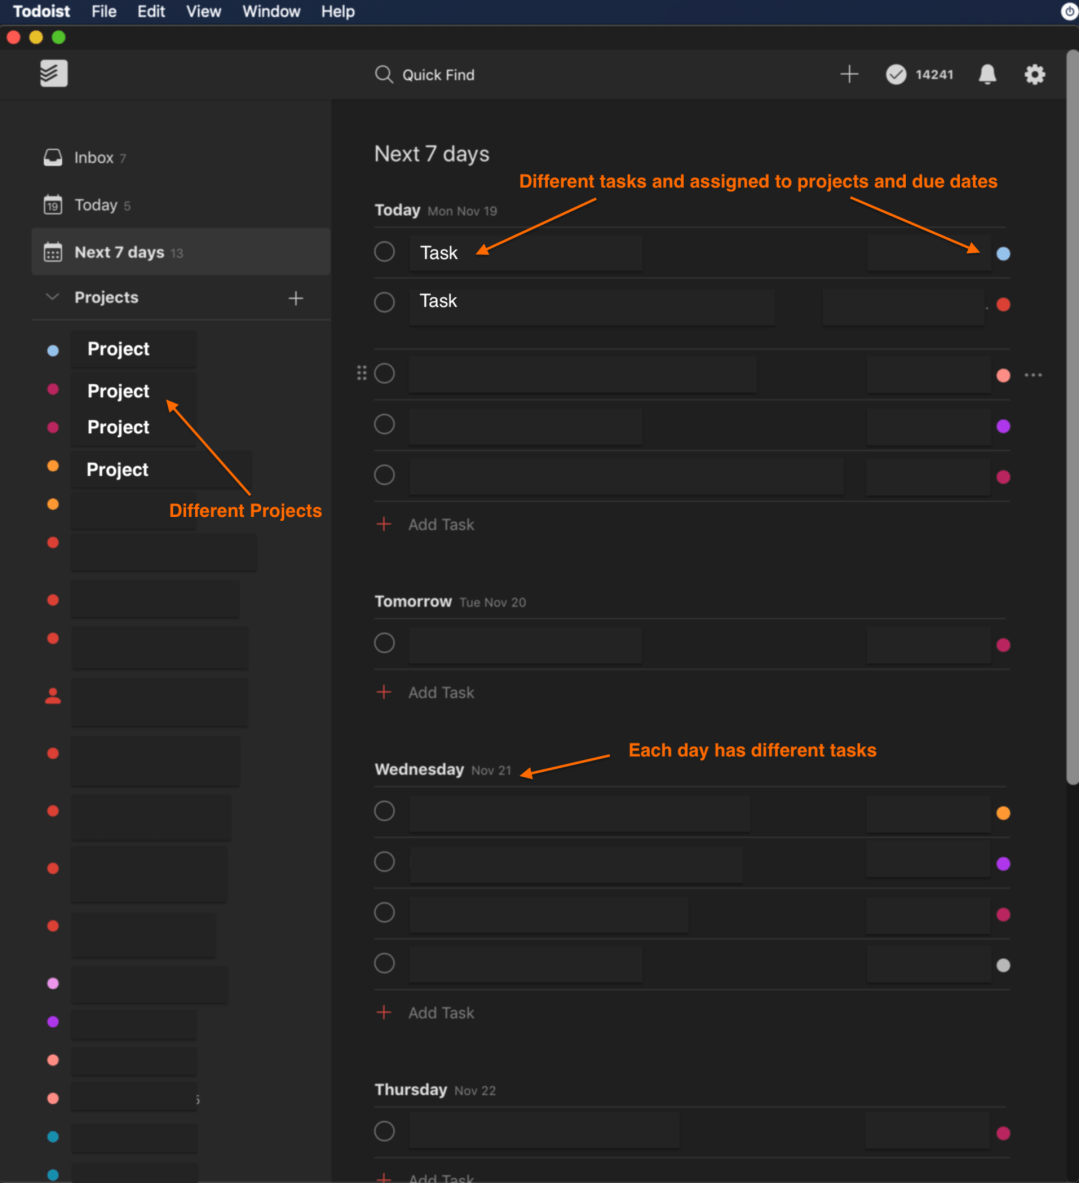Open the View menu
Viewport: 1079px width, 1183px height.
204,11
